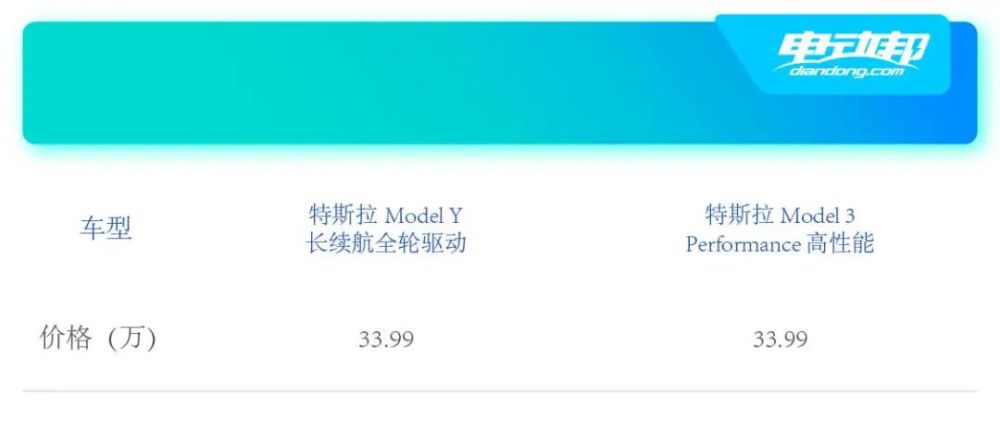This screenshot has width=1000, height=421.
Task: Select the 车型 row label
Action: (106, 228)
